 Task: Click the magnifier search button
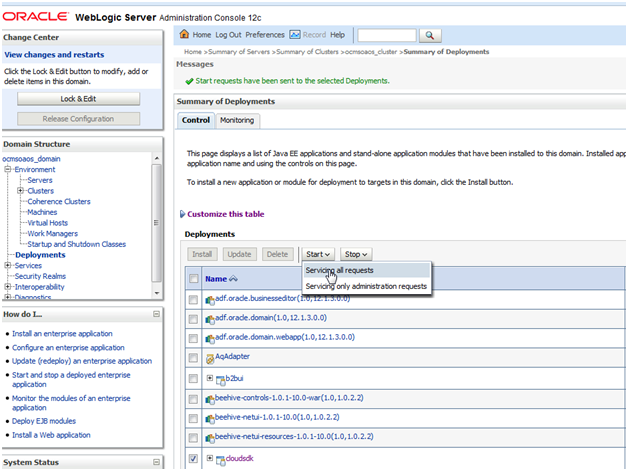coord(430,36)
